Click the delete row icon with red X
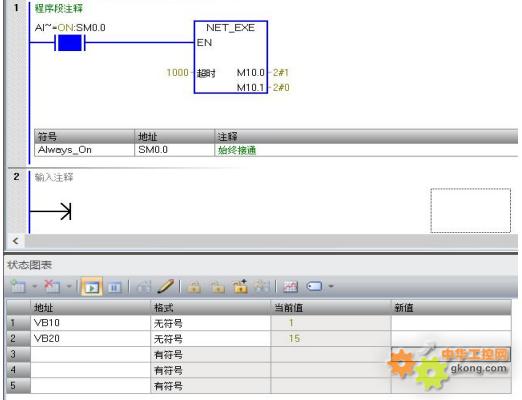The image size is (522, 400). [x=52, y=287]
